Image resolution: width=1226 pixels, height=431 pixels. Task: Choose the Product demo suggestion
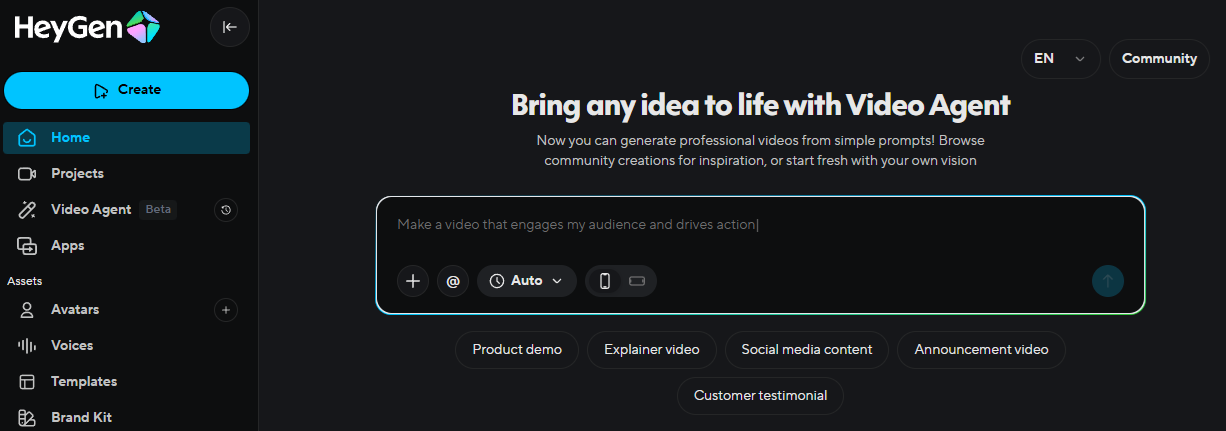pos(517,350)
